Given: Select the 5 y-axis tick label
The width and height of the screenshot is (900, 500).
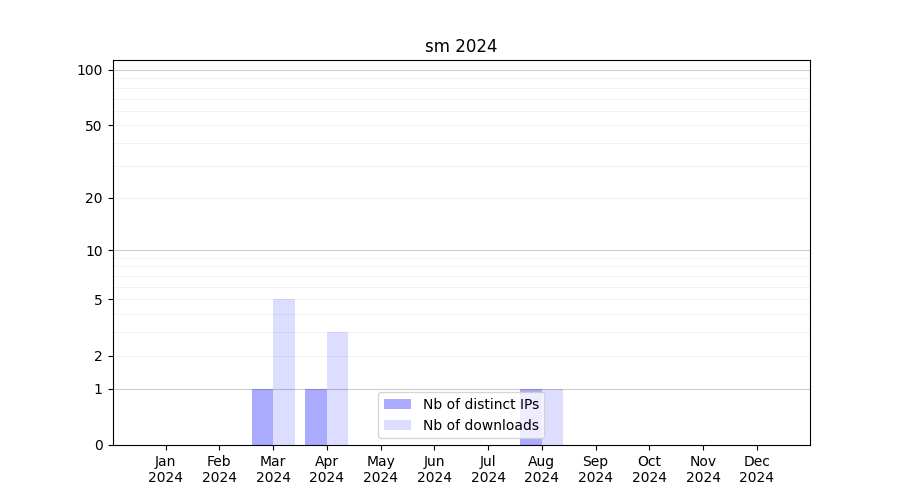Looking at the screenshot, I should click(98, 300).
